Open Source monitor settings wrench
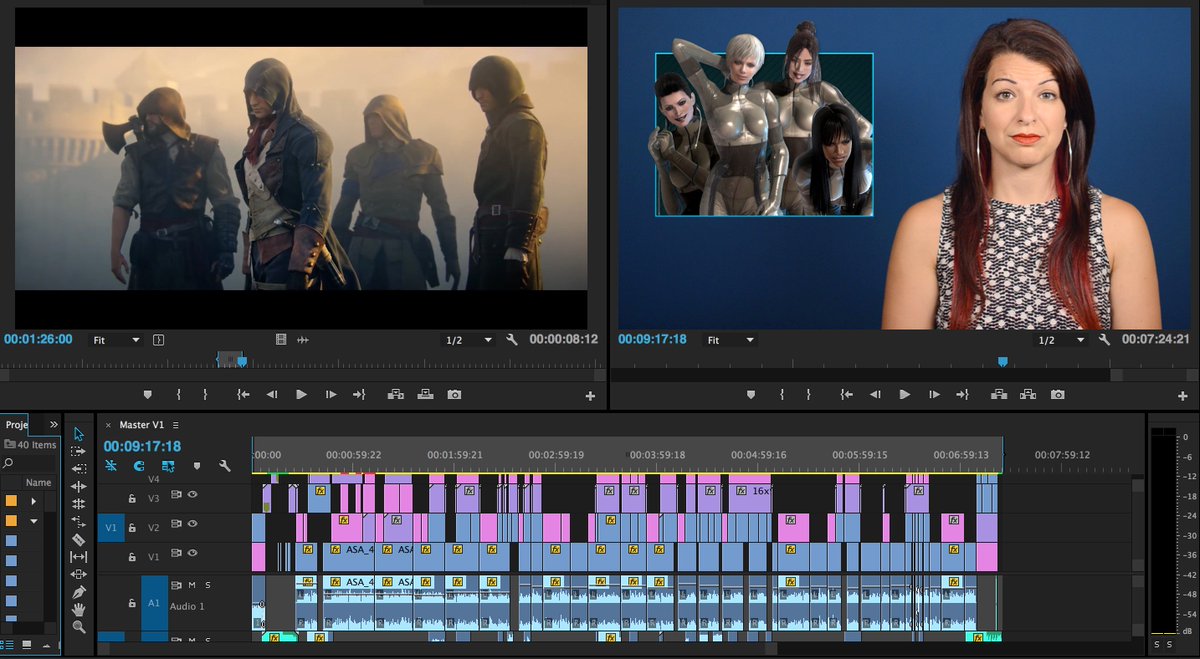Screen dimensions: 1200x659 click(x=512, y=340)
